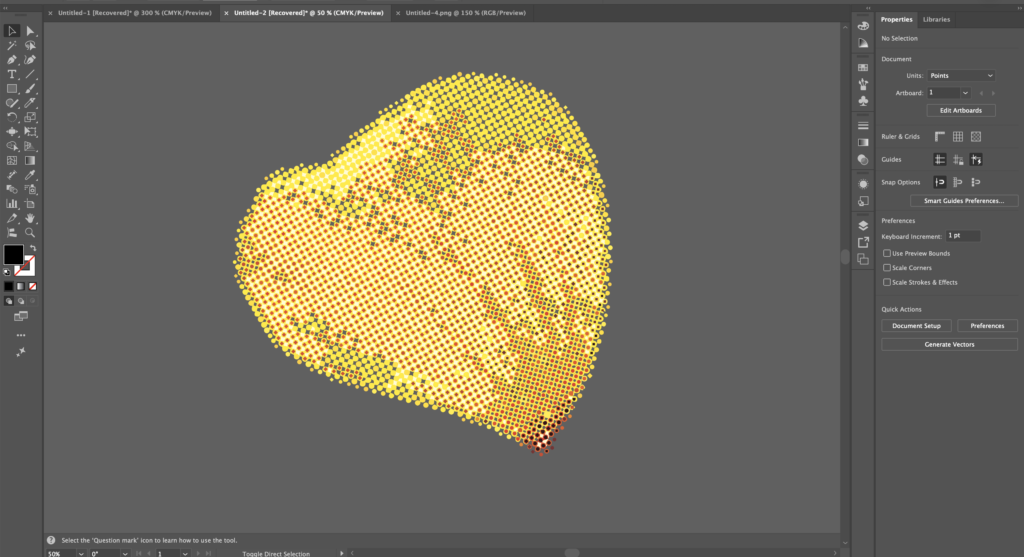Select the Zoom magnifier tool
Screen dimensions: 1024x557
click(30, 231)
